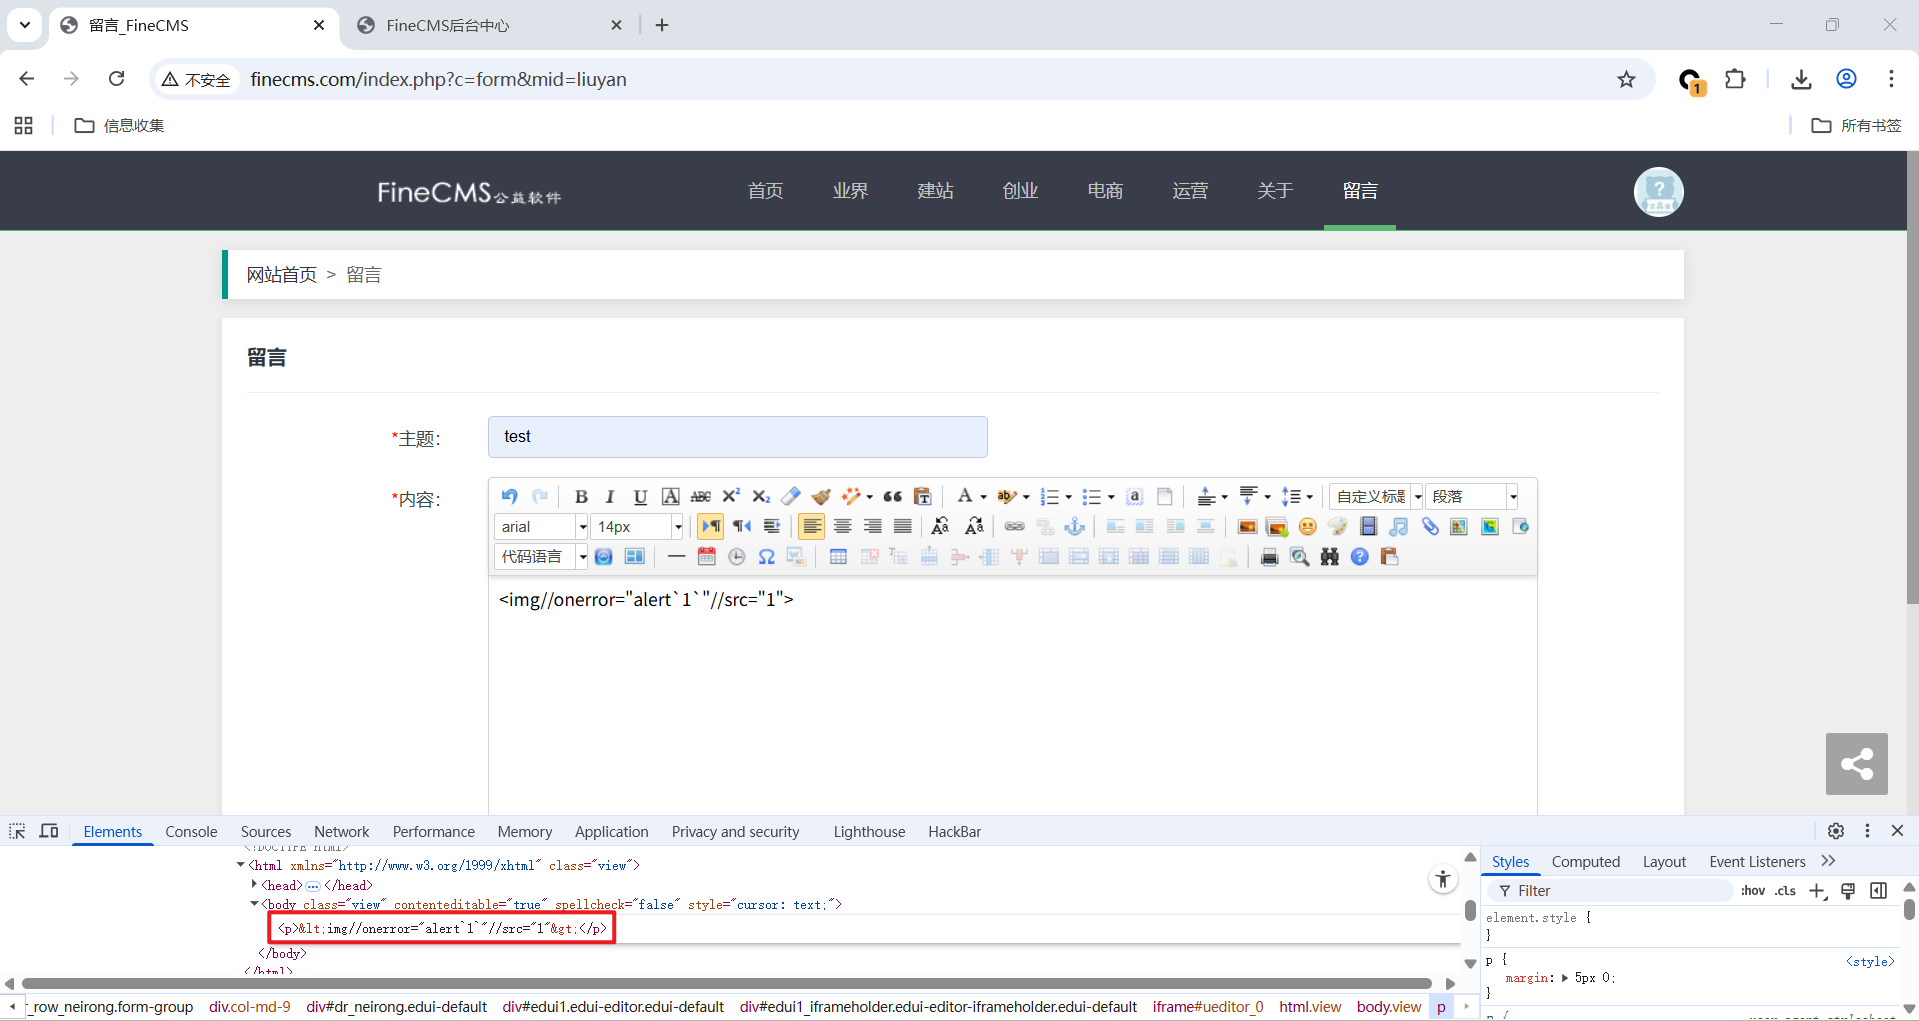Reload the current page
Image resolution: width=1919 pixels, height=1021 pixels.
coord(117,79)
